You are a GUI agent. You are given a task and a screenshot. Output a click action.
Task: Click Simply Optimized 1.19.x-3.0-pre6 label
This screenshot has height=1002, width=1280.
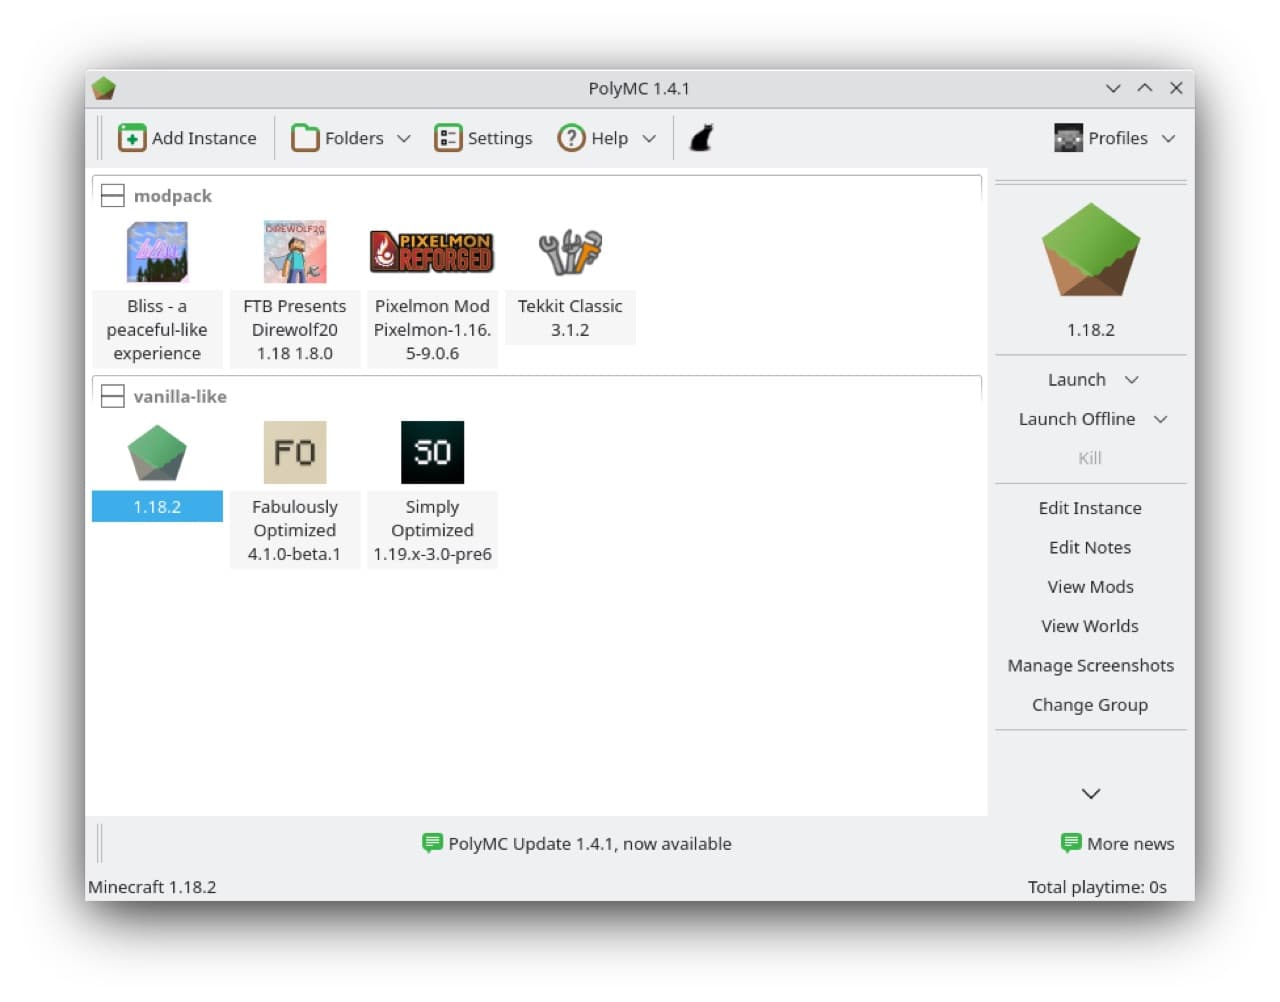pyautogui.click(x=432, y=531)
